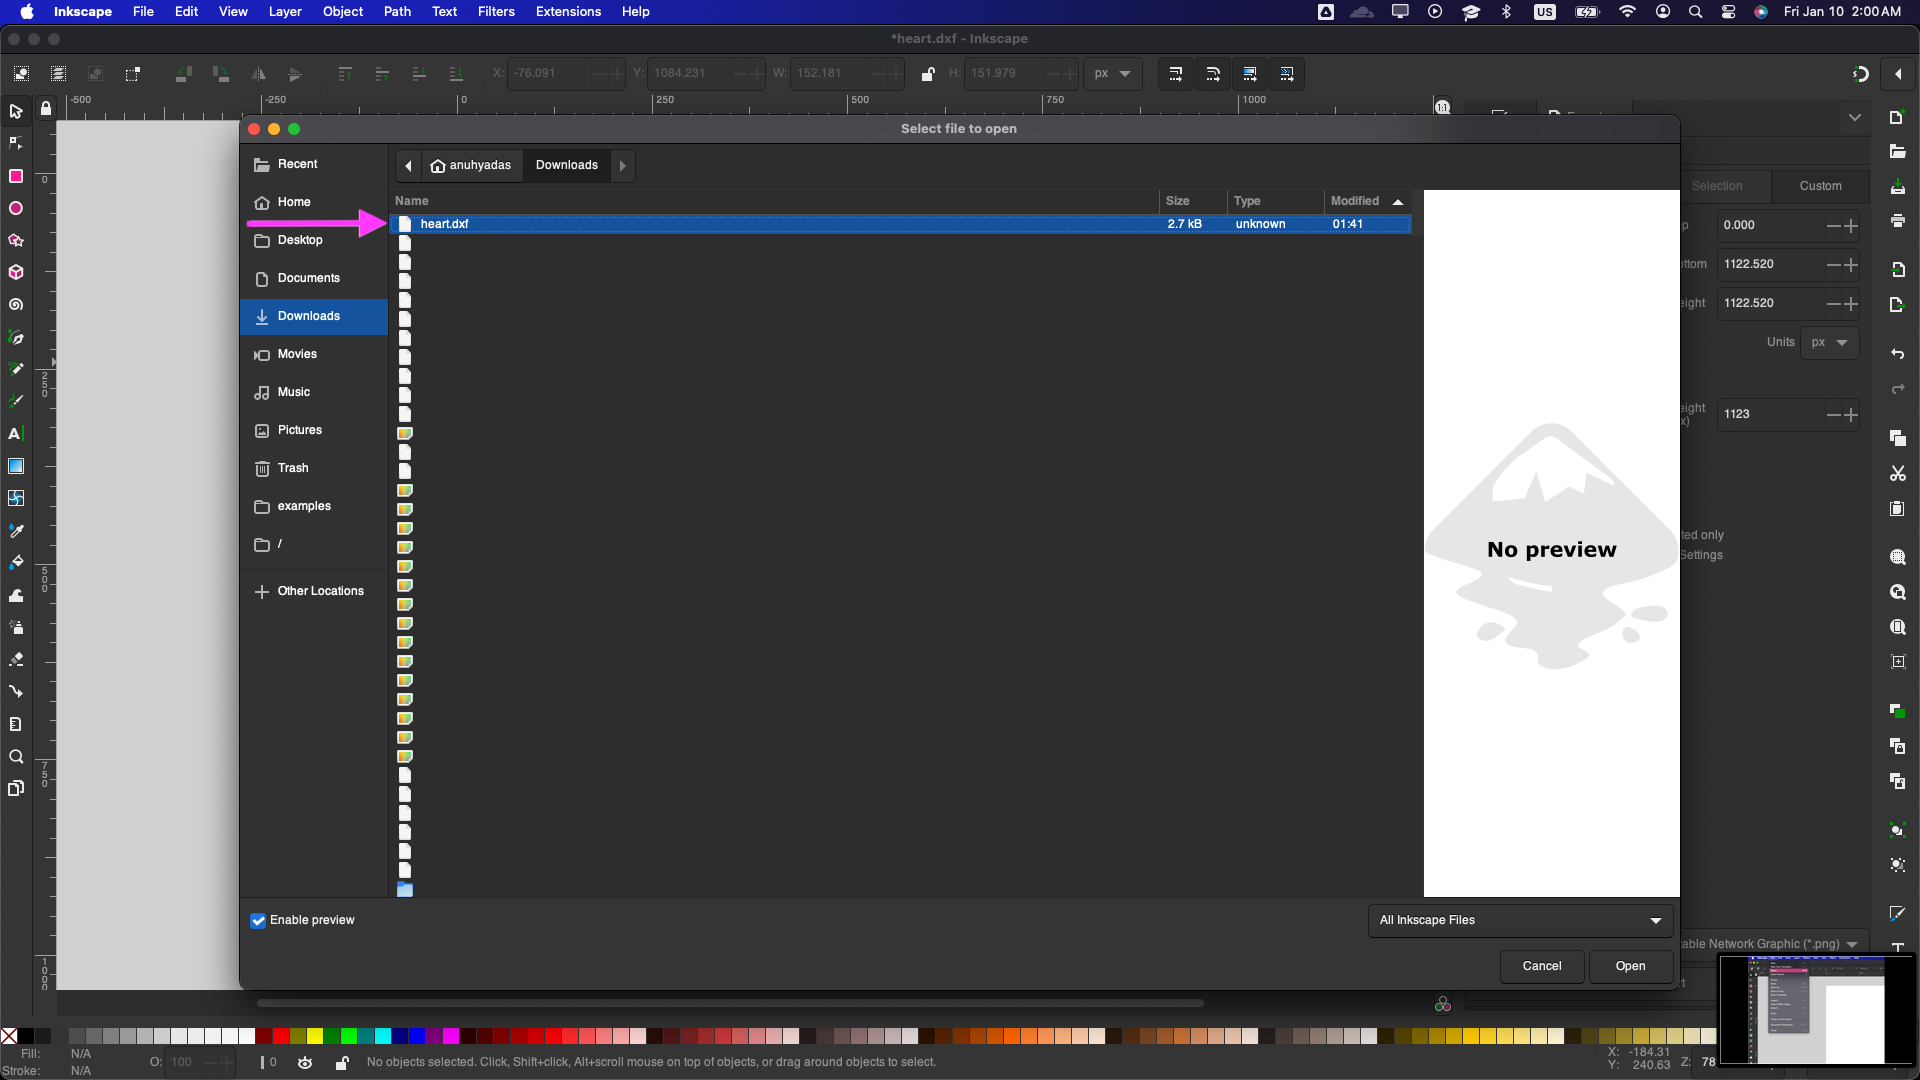This screenshot has height=1080, width=1920.
Task: Click the path bar back arrow
Action: pos(408,166)
